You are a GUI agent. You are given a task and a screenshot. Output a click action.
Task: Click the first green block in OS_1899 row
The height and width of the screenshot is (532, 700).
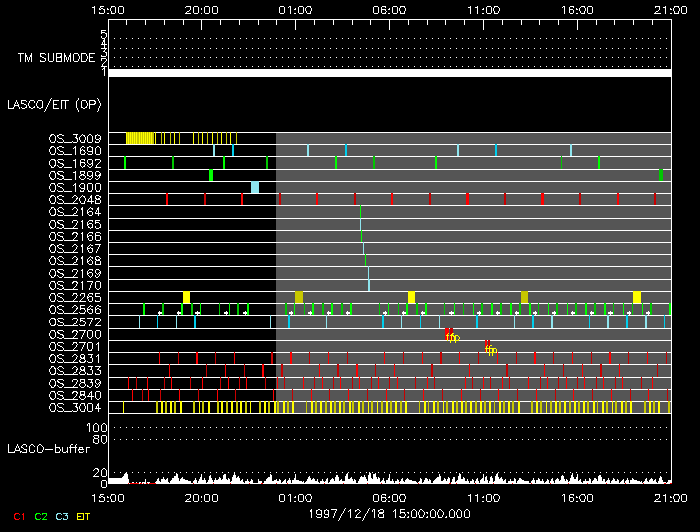(x=211, y=175)
